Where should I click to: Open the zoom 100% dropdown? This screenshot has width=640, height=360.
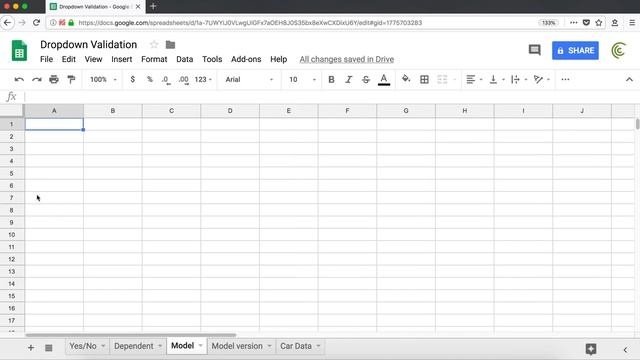103,80
